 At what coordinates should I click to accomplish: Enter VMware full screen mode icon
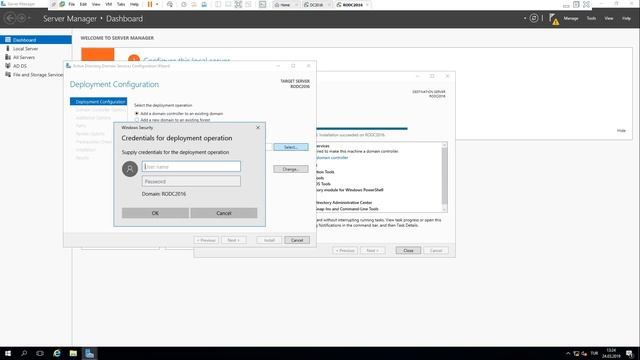[x=238, y=4]
